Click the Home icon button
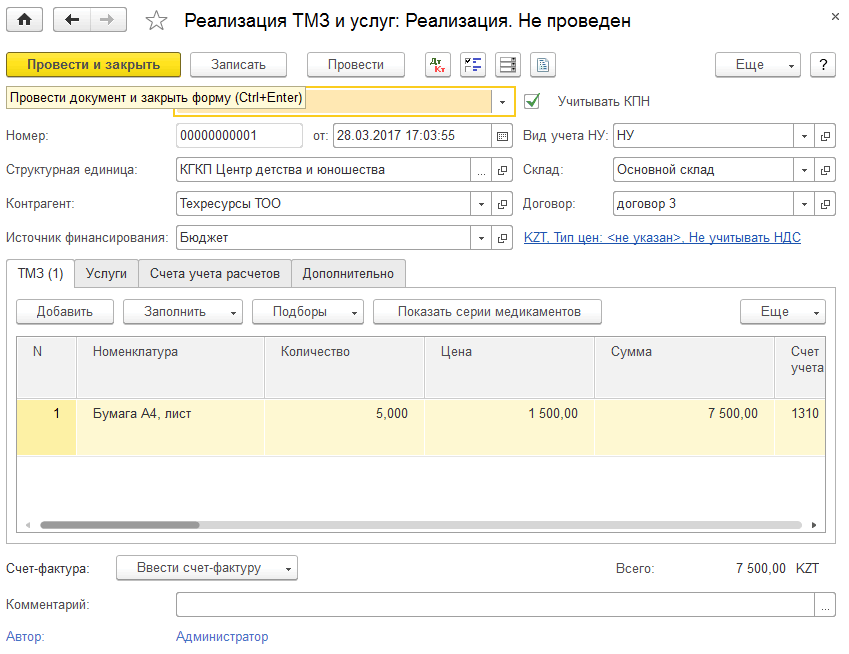 click(x=25, y=20)
